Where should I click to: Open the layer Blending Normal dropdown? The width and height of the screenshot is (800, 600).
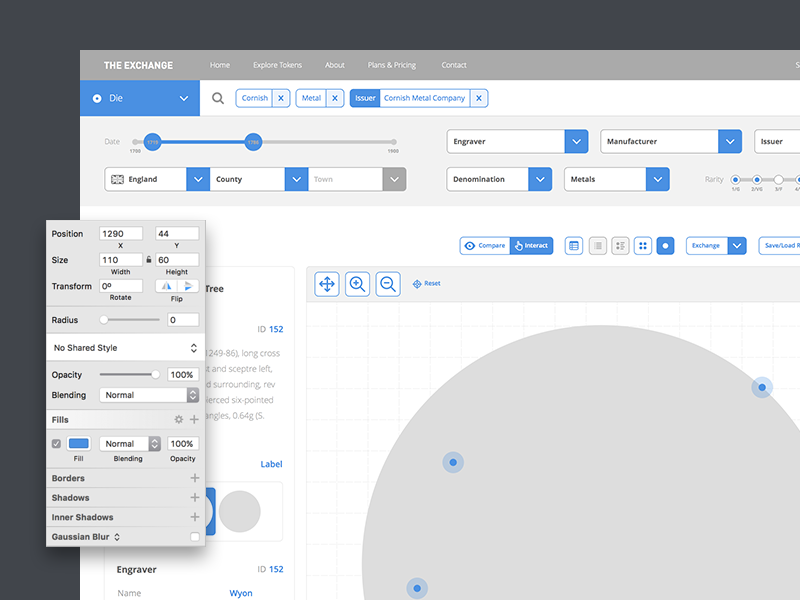149,395
